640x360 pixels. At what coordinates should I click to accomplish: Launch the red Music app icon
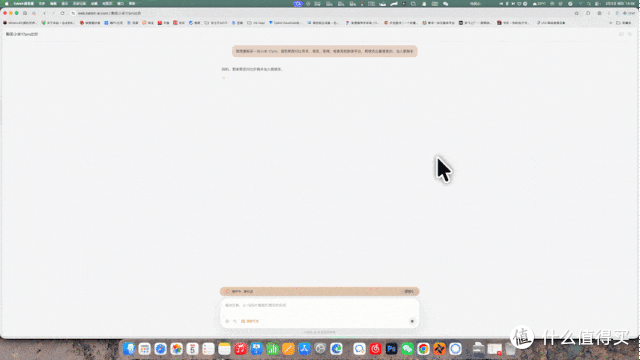tap(240, 349)
